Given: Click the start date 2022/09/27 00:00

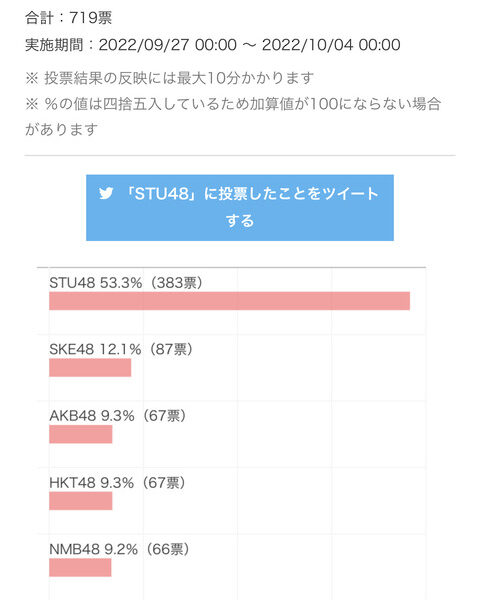Looking at the screenshot, I should click(168, 45).
